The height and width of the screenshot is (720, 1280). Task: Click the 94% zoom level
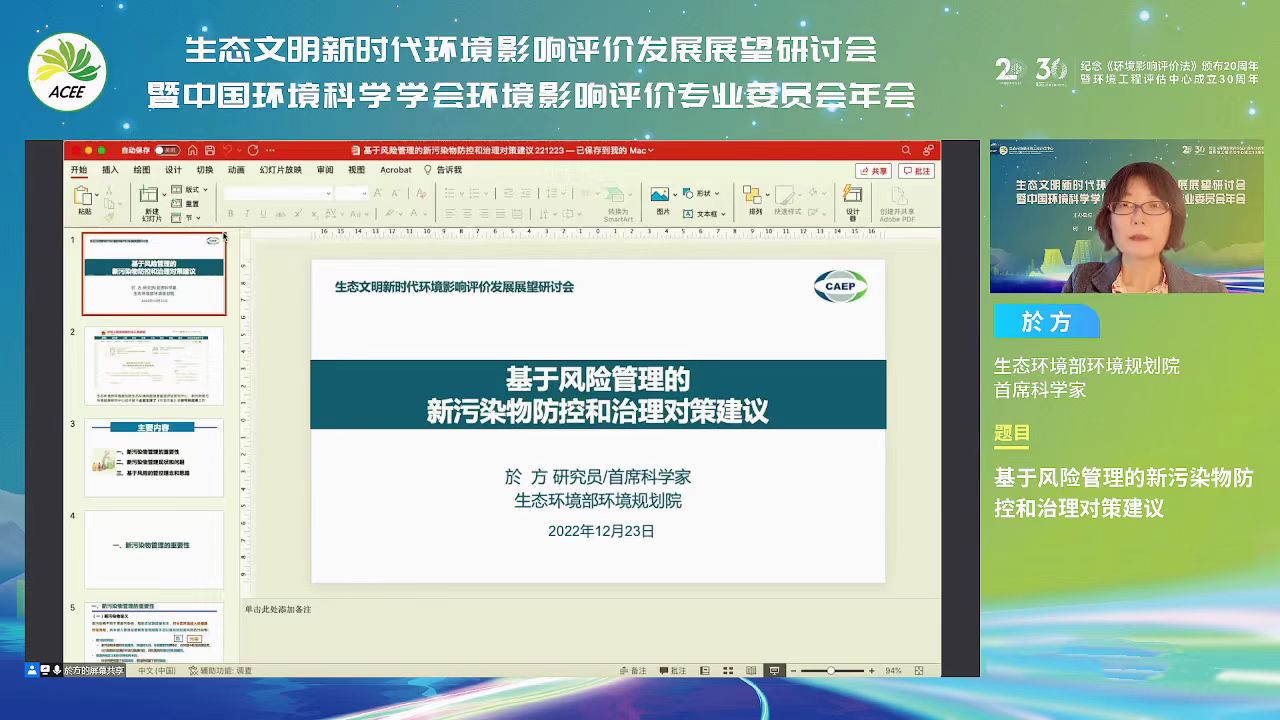(893, 670)
